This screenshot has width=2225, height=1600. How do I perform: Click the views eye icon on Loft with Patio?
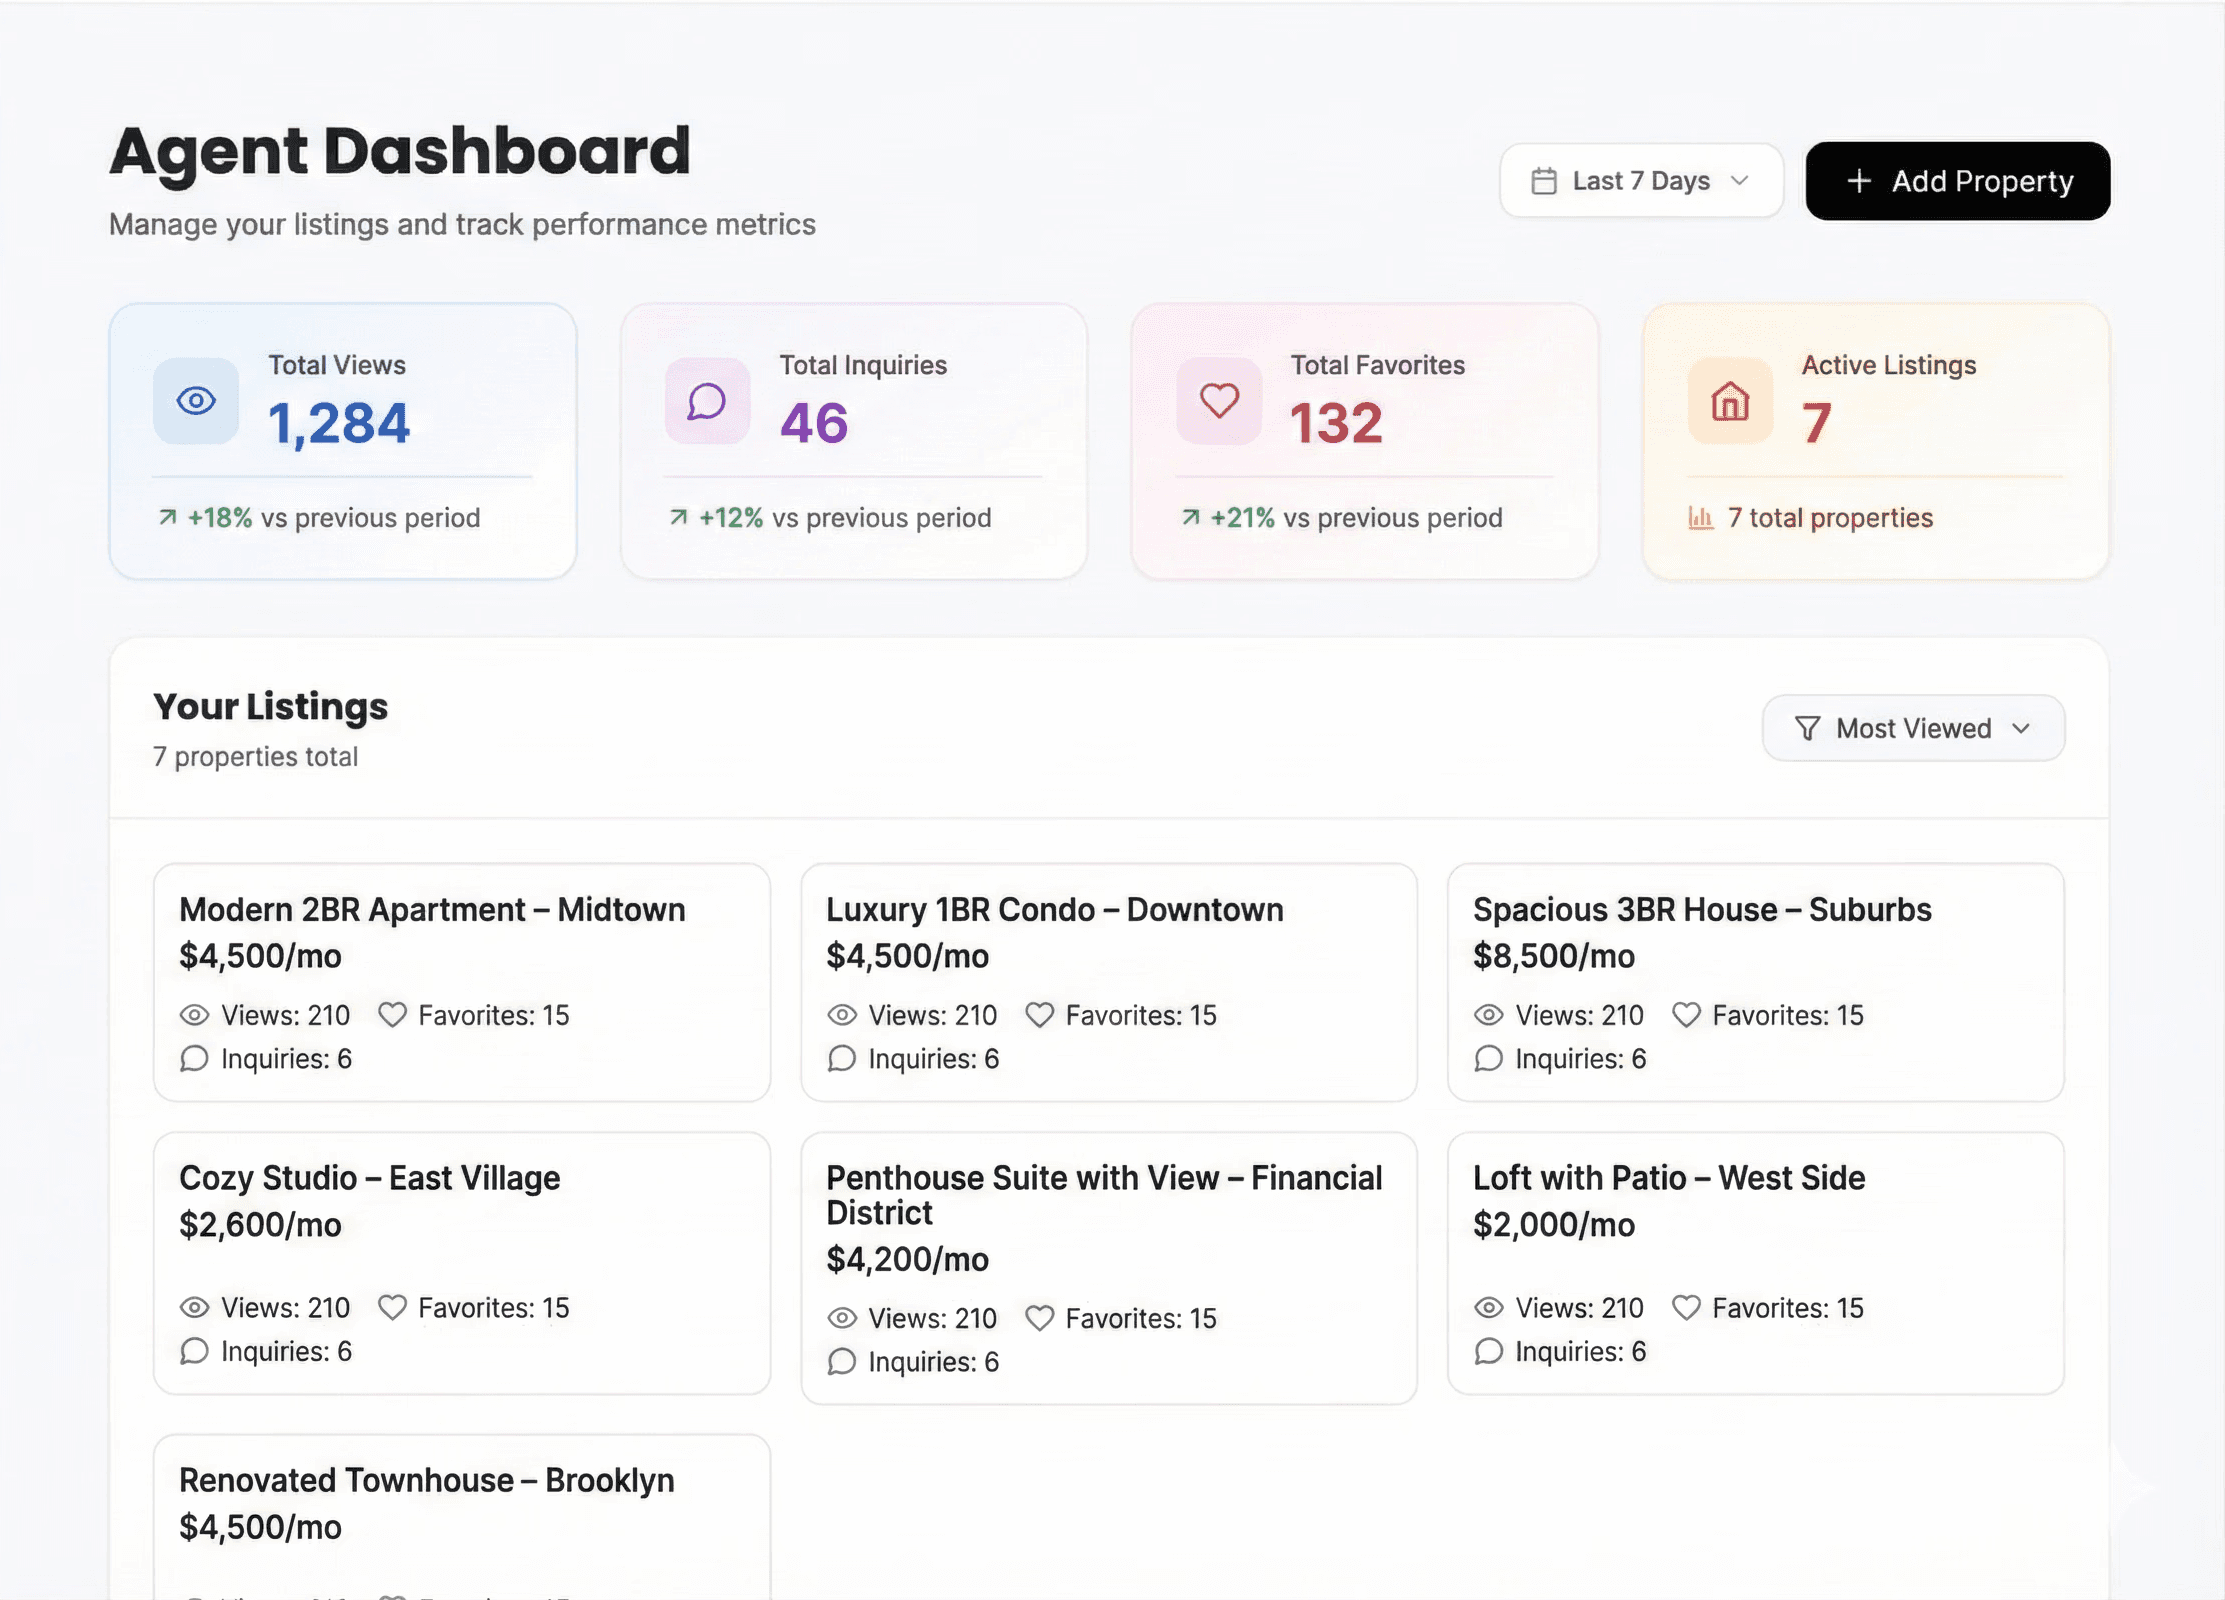(x=1487, y=1307)
